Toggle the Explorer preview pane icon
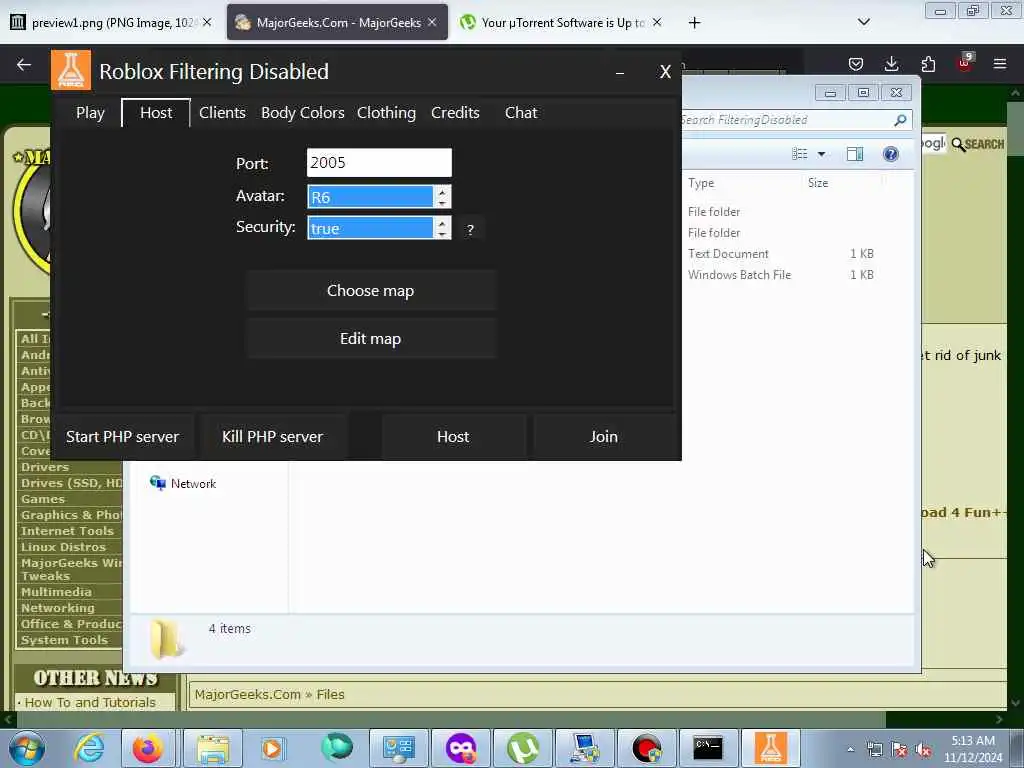Image resolution: width=1024 pixels, height=768 pixels. click(x=855, y=153)
